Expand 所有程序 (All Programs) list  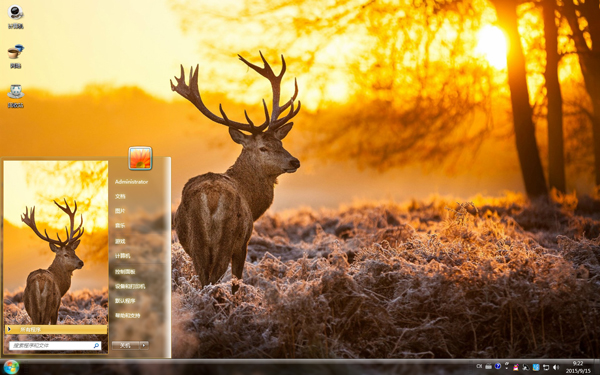(x=56, y=329)
